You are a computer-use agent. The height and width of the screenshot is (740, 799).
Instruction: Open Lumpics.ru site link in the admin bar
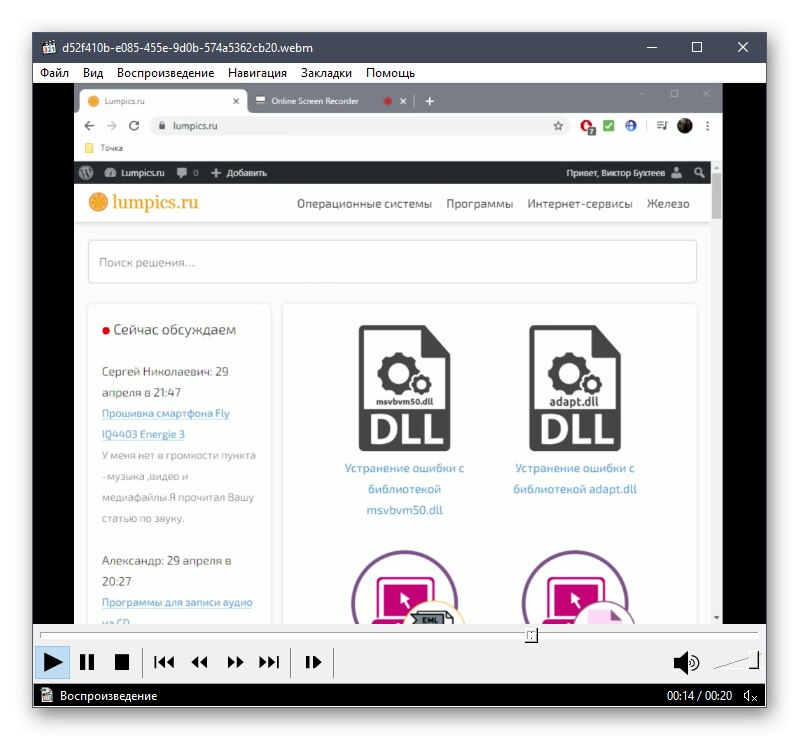(x=135, y=173)
